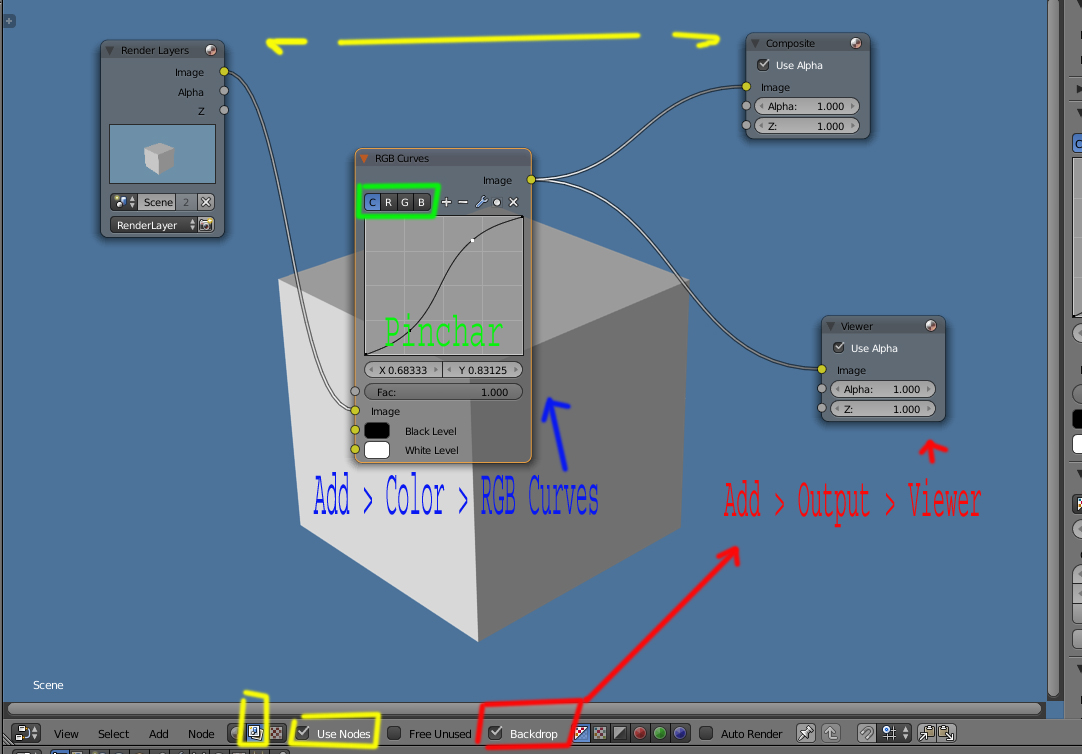The image size is (1082, 754).
Task: Adjust the Fac slider in RGB Curves
Action: pyautogui.click(x=443, y=392)
